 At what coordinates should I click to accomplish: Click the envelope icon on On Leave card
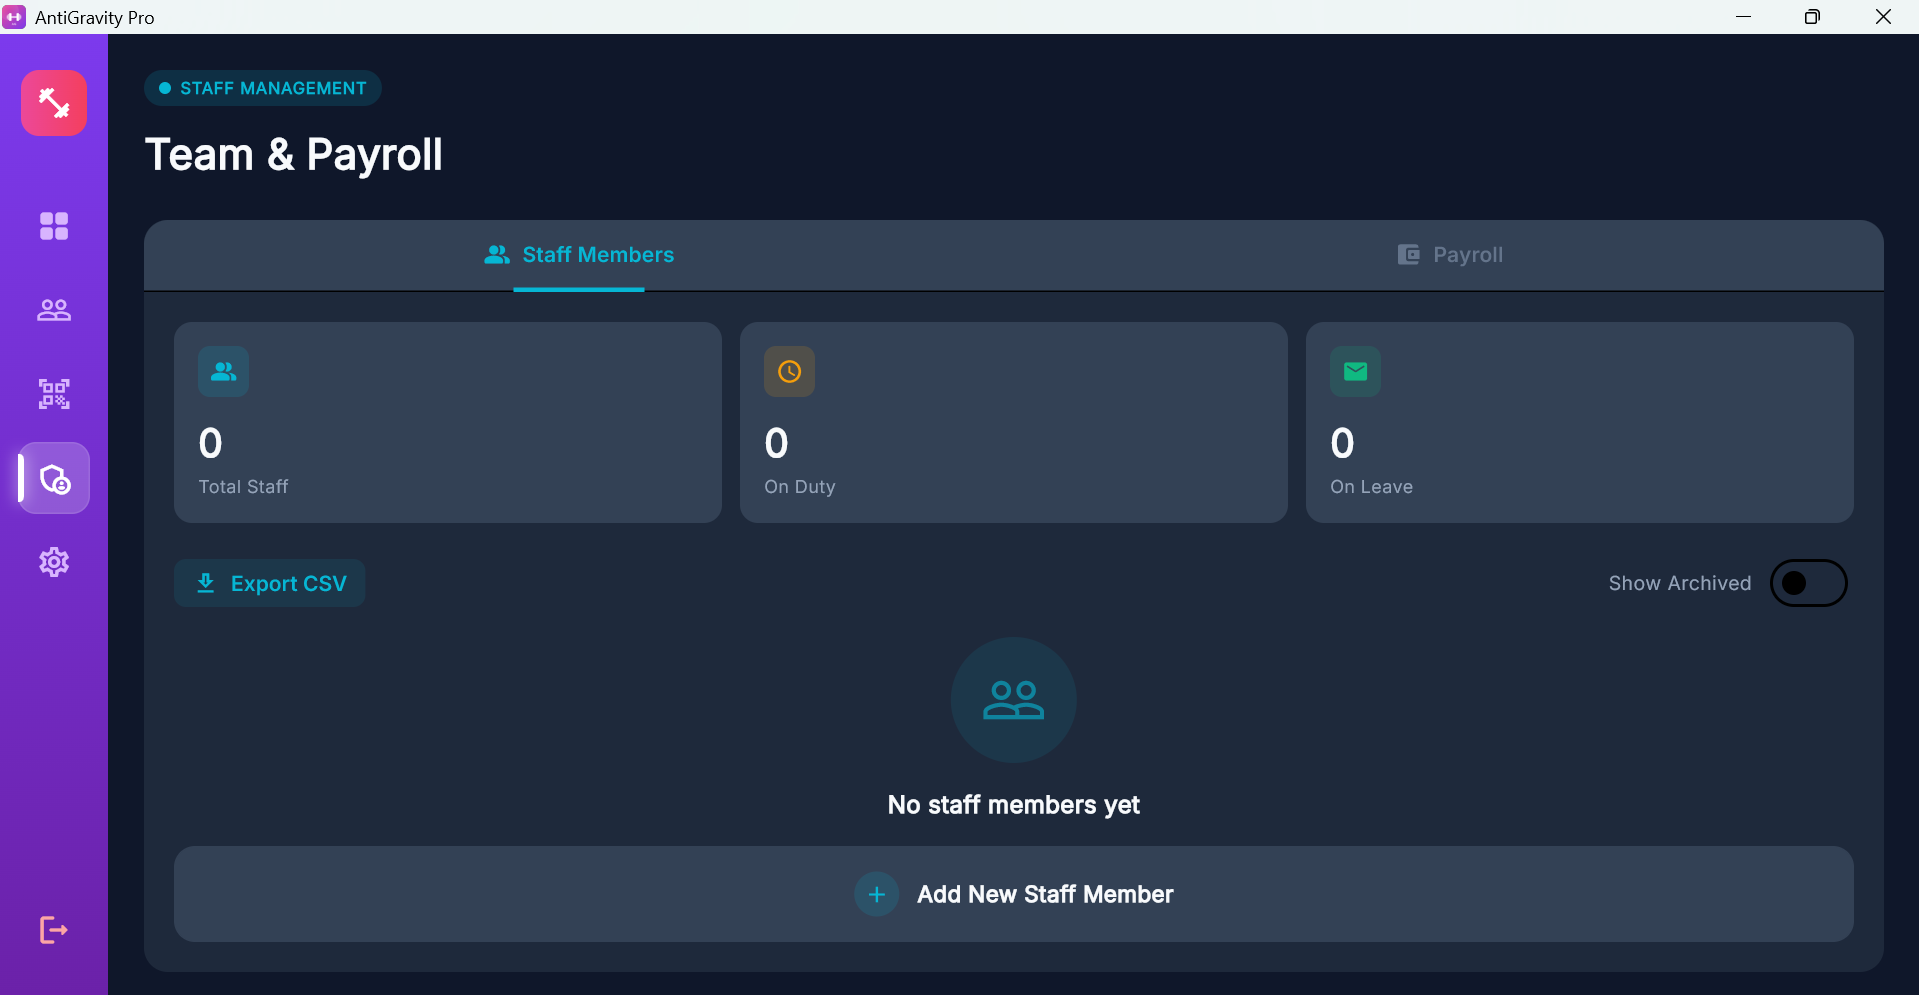pos(1355,372)
